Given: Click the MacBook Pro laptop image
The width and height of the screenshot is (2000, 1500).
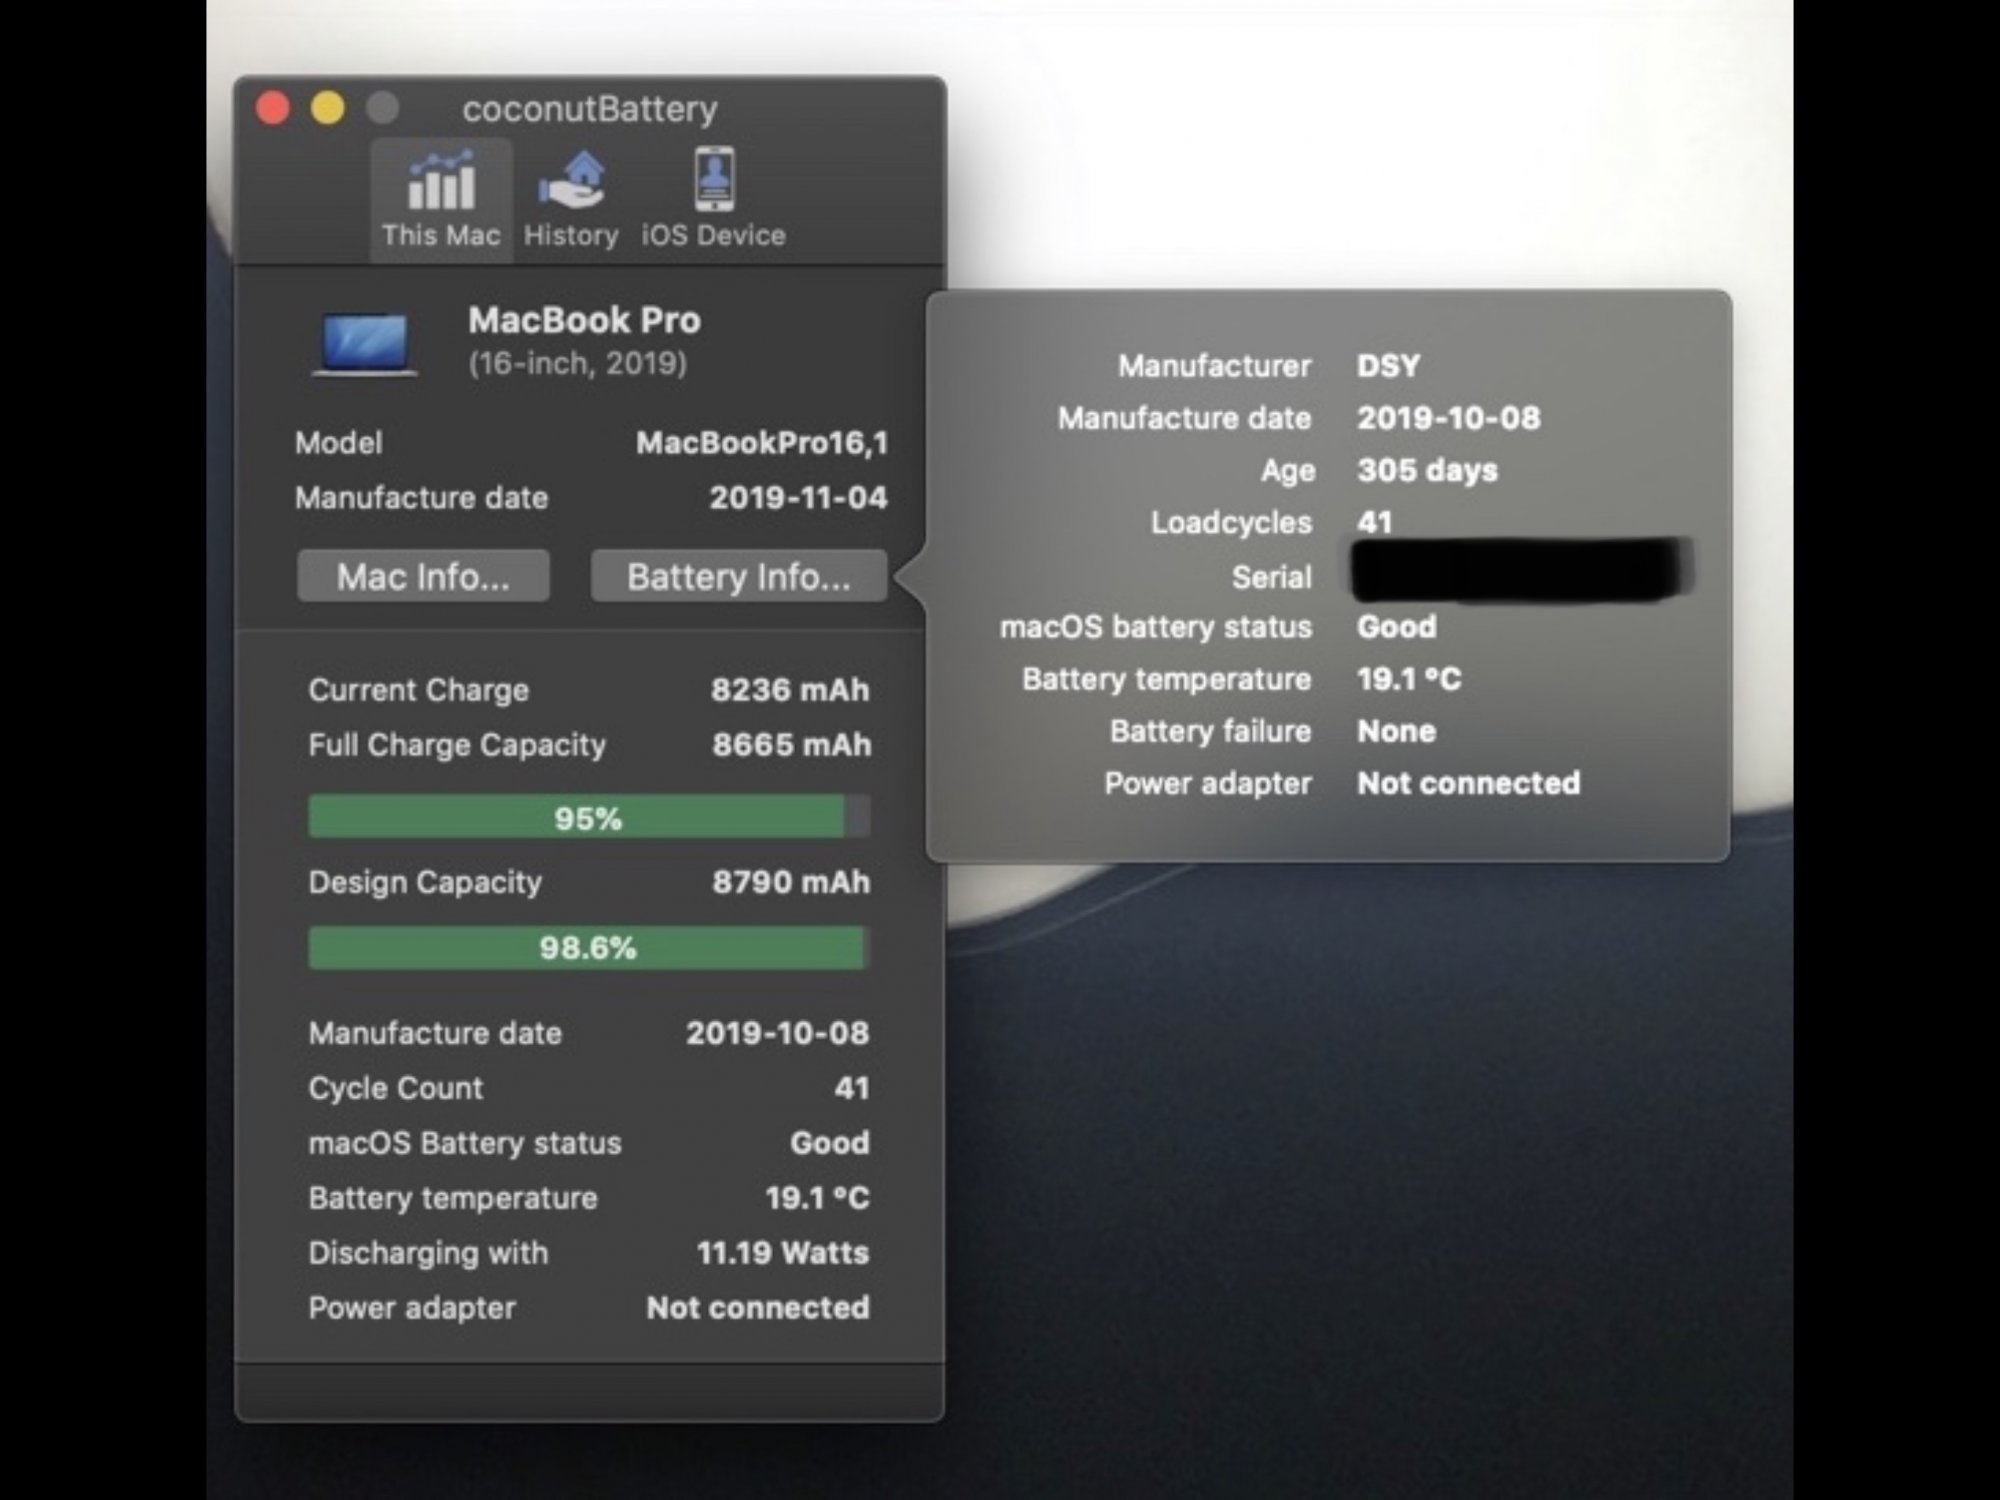Looking at the screenshot, I should [364, 344].
